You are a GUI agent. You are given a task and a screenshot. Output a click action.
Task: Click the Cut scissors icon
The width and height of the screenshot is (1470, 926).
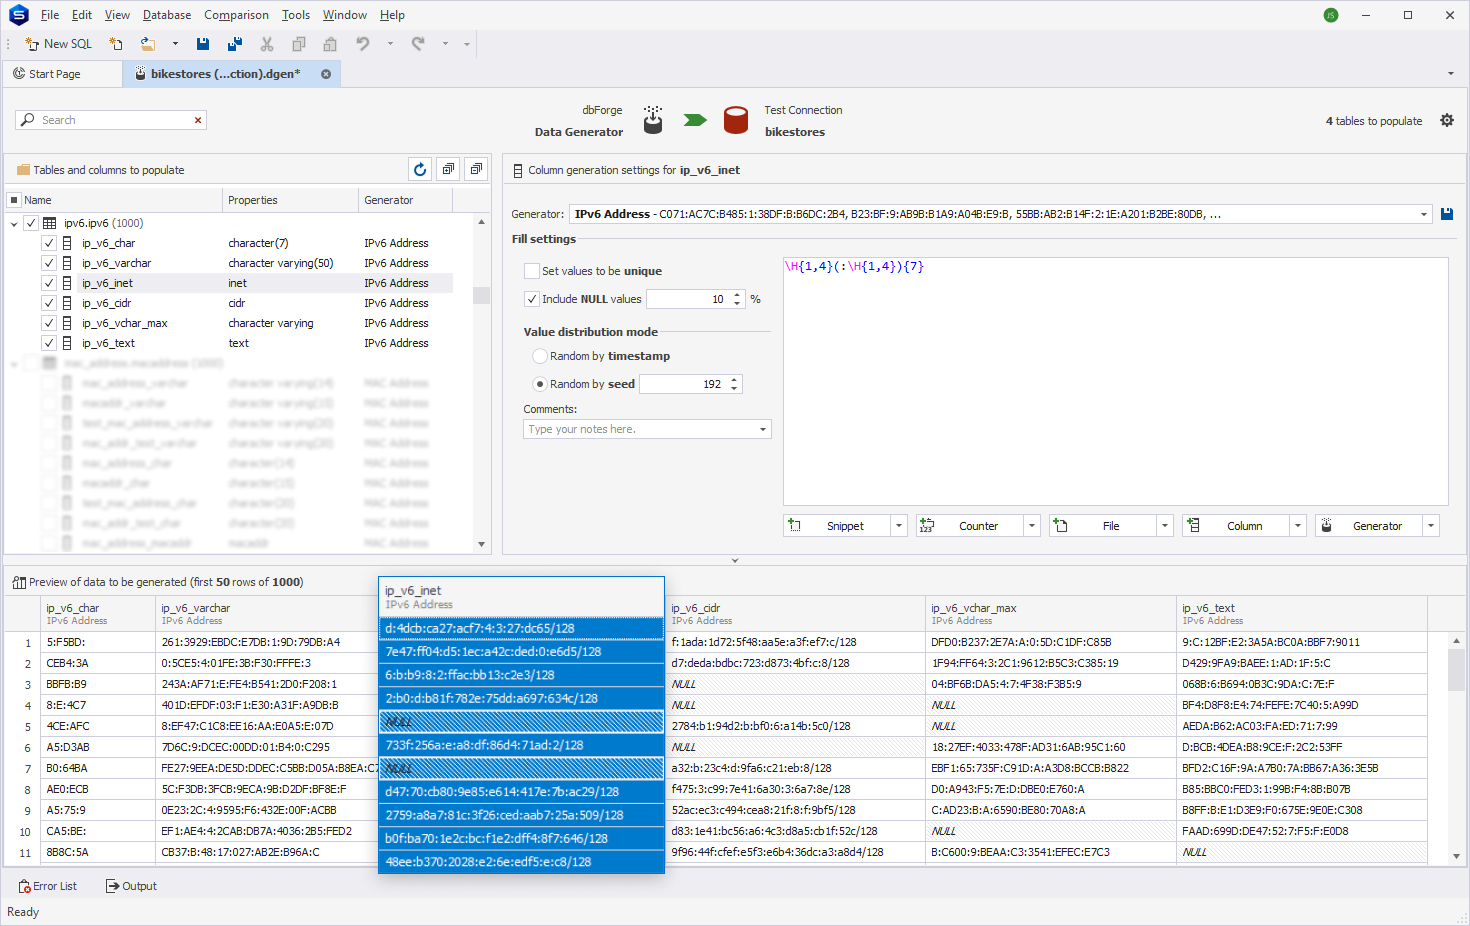click(x=267, y=44)
